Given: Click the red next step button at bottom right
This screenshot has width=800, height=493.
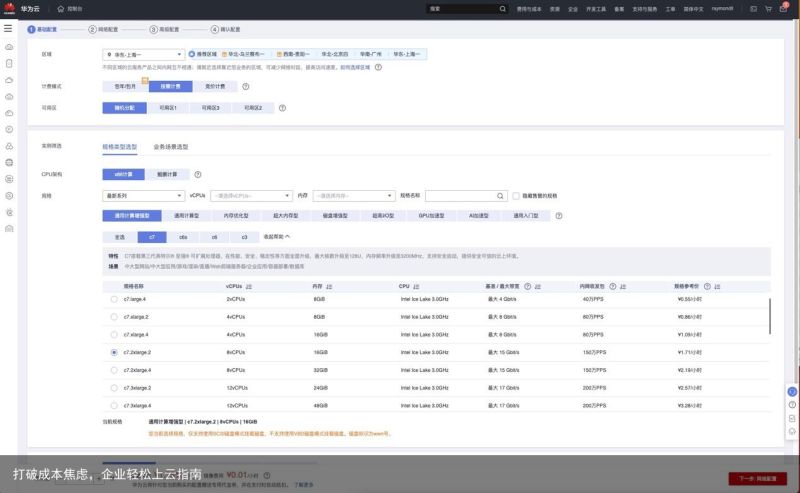Looking at the screenshot, I should 758,479.
